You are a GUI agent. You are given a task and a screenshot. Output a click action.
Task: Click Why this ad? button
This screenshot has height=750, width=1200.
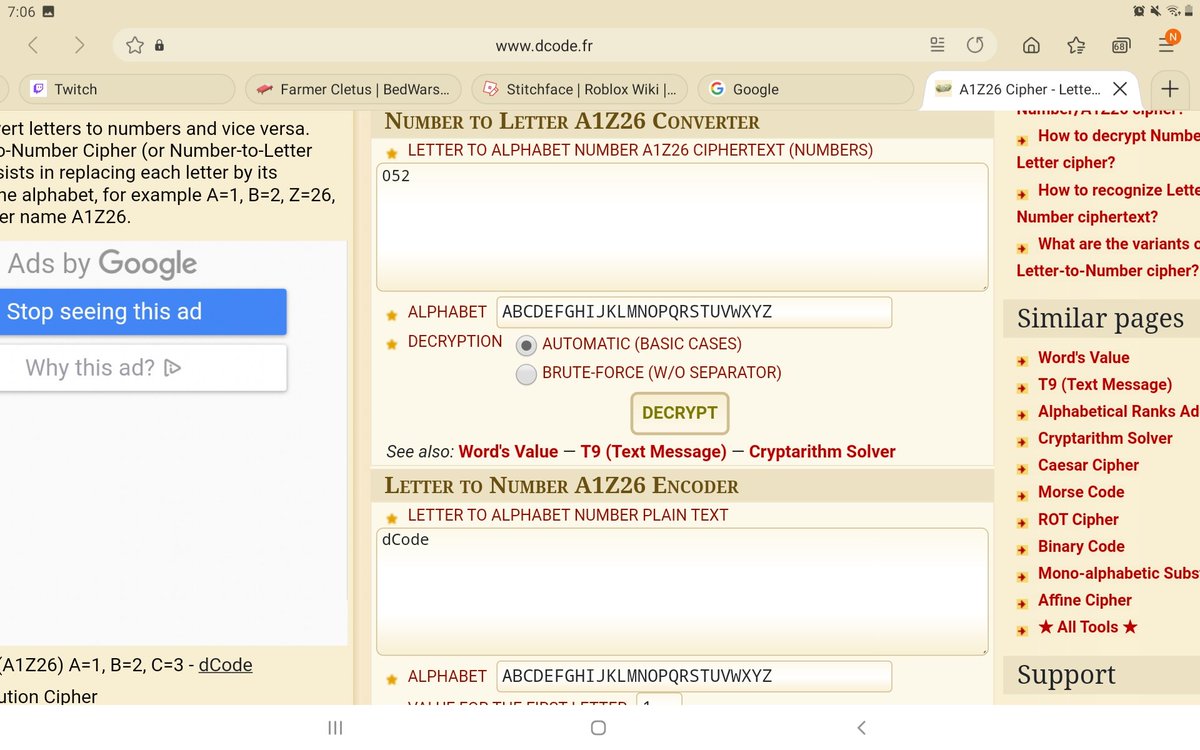click(x=143, y=368)
